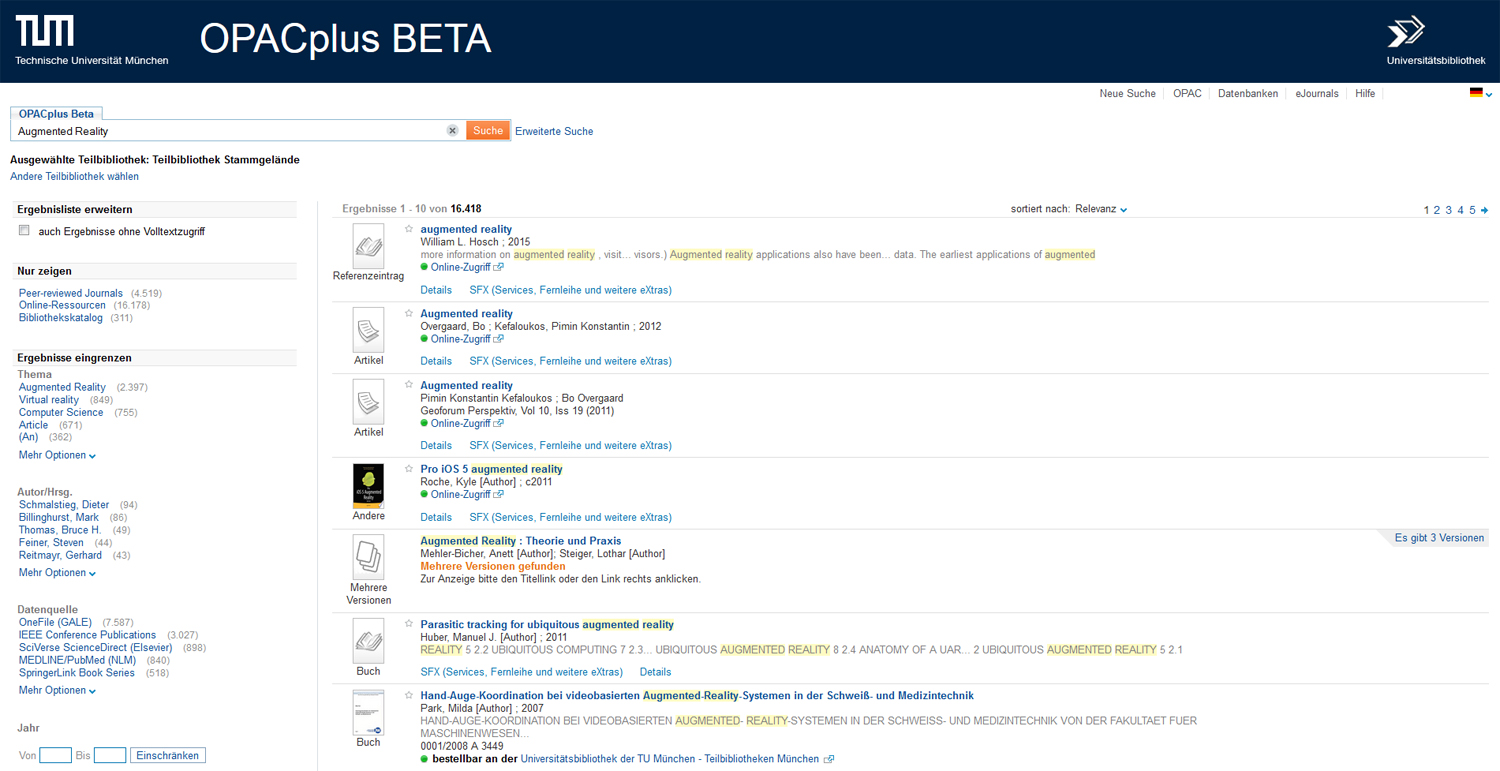This screenshot has height=771, width=1500.
Task: Star the Parasitic tracking book entry
Action: pos(409,624)
